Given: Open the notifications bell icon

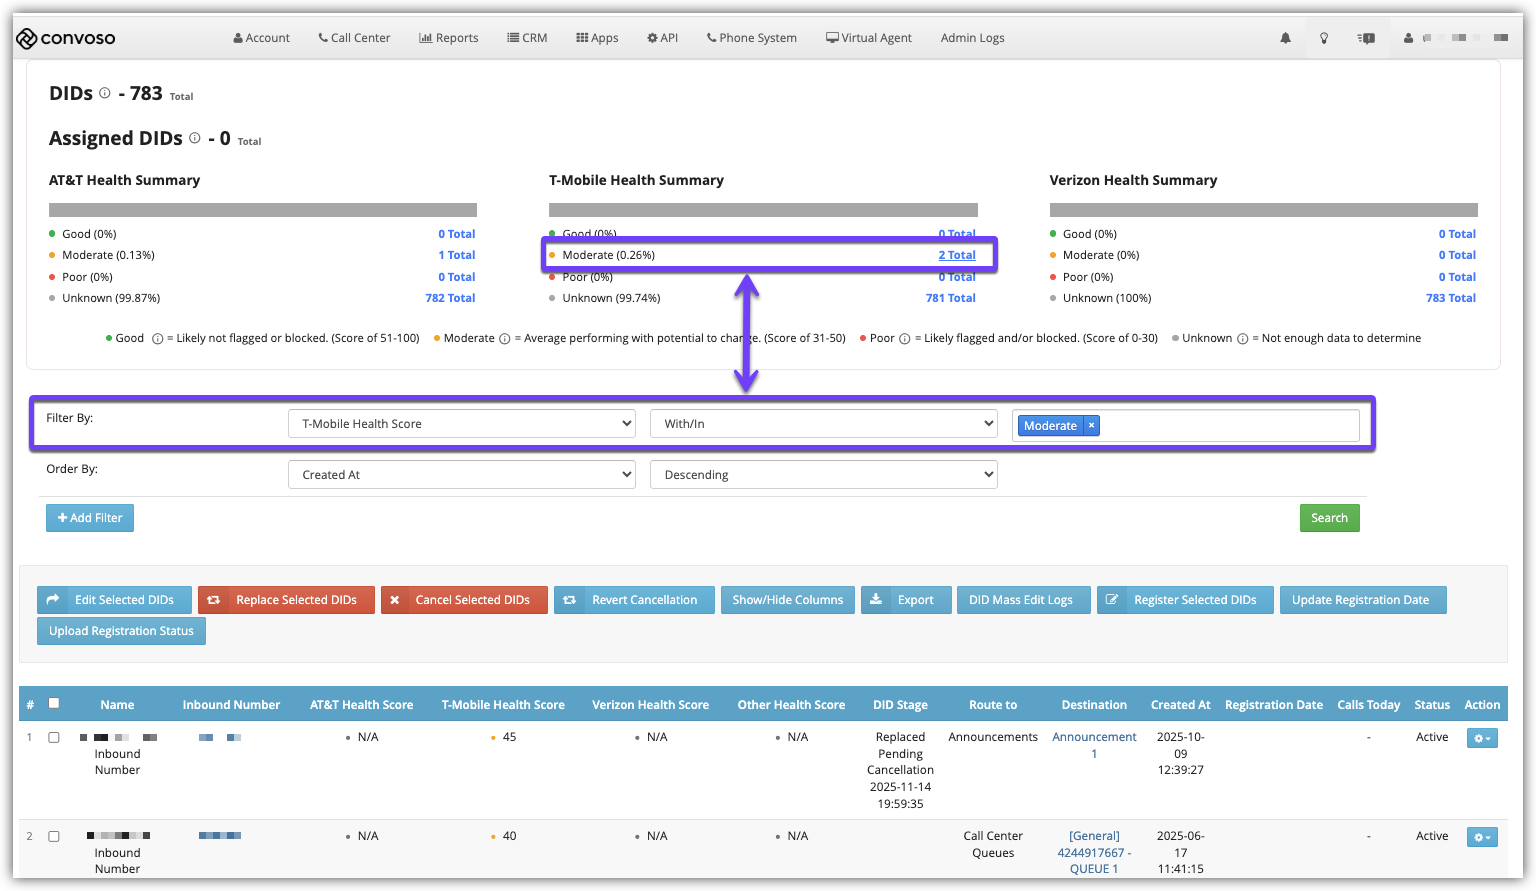Looking at the screenshot, I should [1285, 38].
